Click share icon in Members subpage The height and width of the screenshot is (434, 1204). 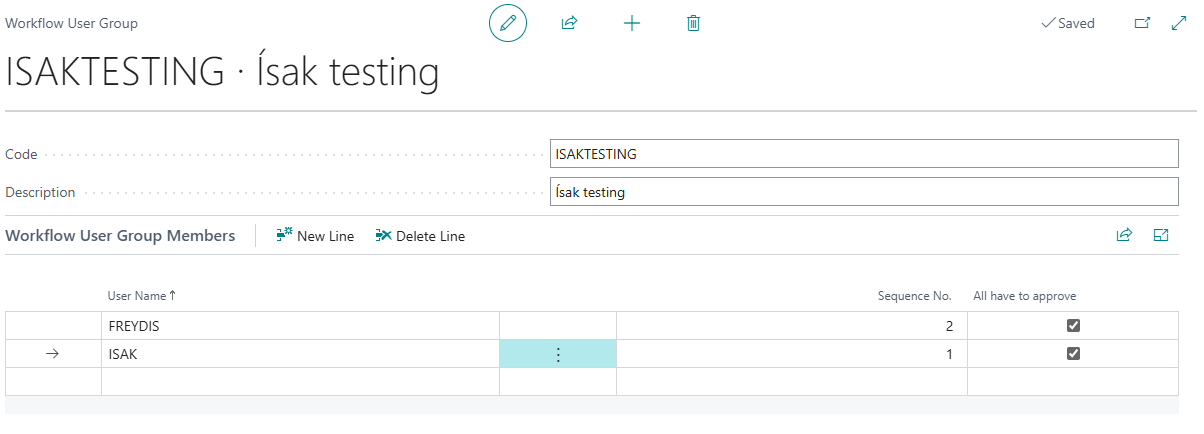click(x=1124, y=235)
